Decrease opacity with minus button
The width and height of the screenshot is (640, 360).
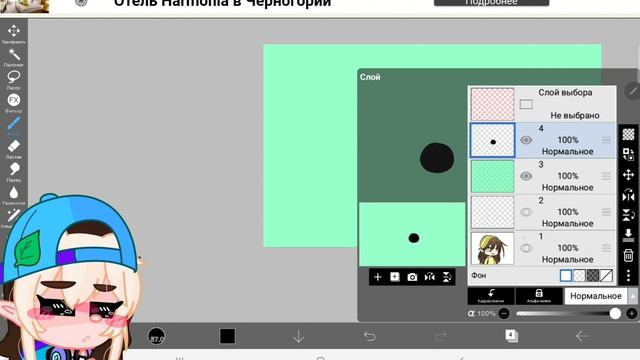click(x=504, y=313)
